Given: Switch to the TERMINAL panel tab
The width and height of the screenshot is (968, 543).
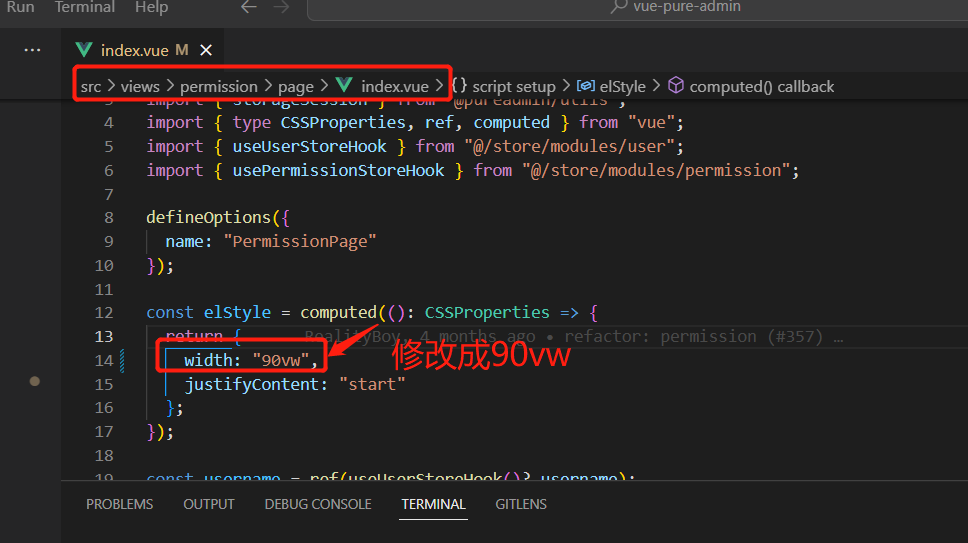Looking at the screenshot, I should (x=433, y=504).
